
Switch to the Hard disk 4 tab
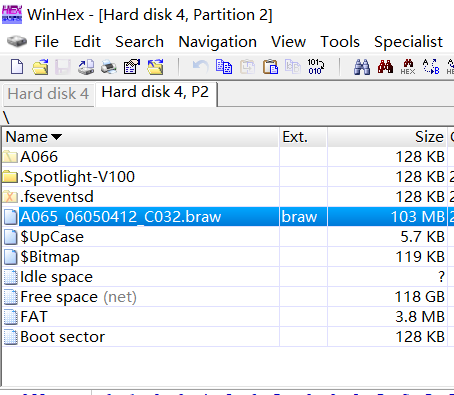48,94
